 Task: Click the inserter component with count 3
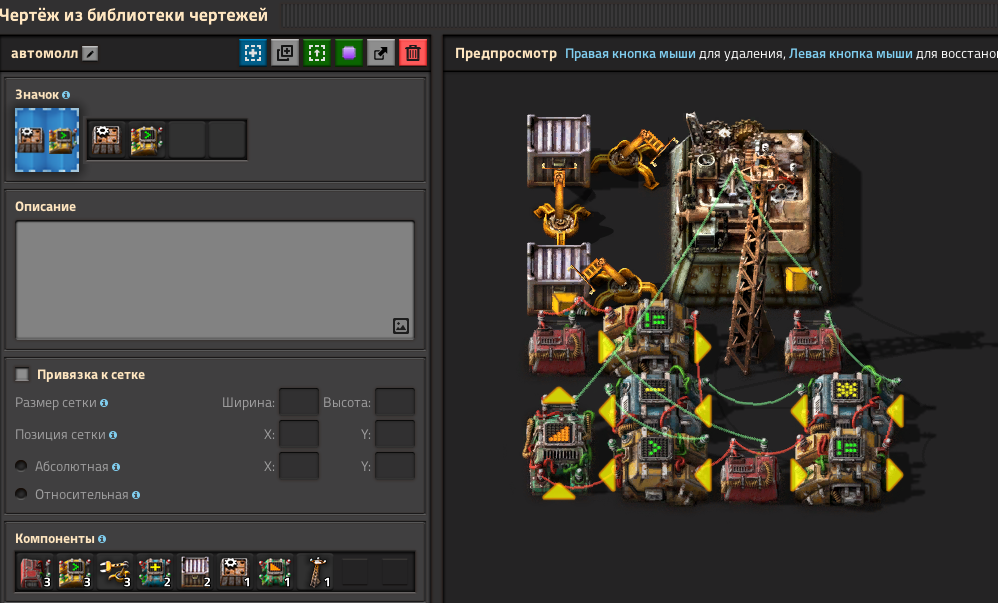coord(115,572)
